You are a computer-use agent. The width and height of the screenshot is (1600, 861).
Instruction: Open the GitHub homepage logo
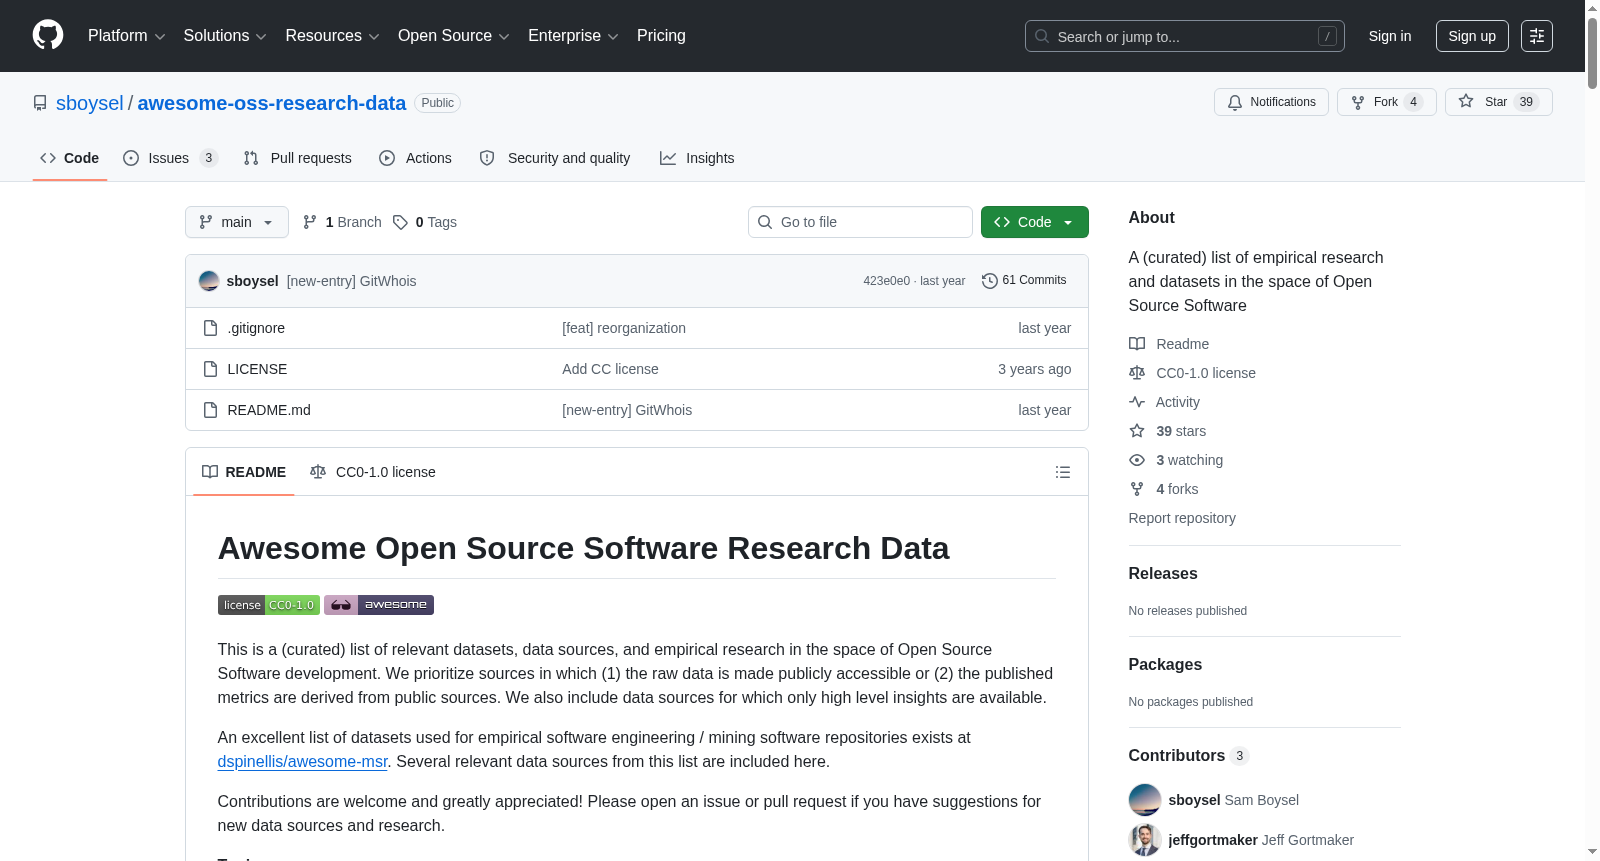click(x=48, y=35)
